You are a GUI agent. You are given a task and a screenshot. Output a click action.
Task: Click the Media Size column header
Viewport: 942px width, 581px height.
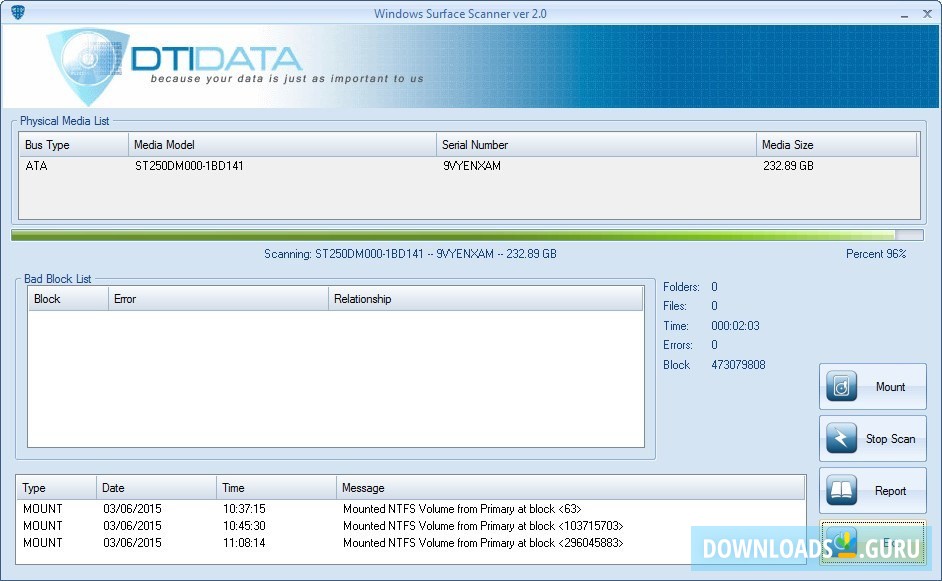836,145
